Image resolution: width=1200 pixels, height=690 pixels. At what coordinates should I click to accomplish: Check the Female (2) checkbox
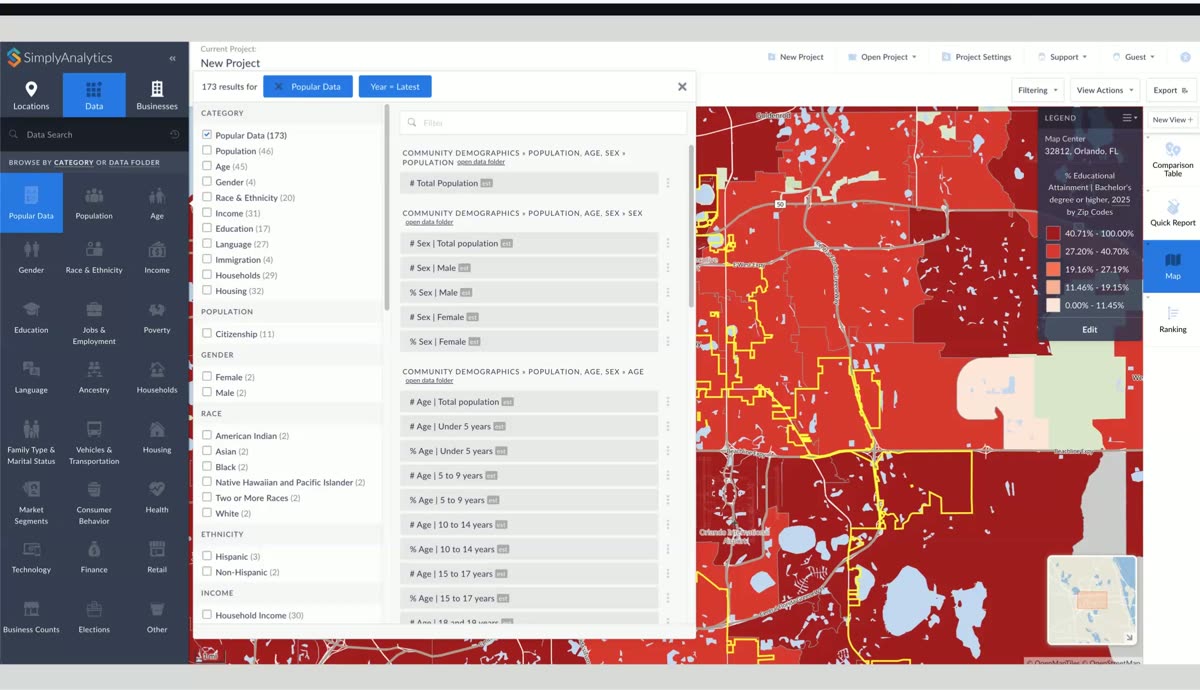207,377
